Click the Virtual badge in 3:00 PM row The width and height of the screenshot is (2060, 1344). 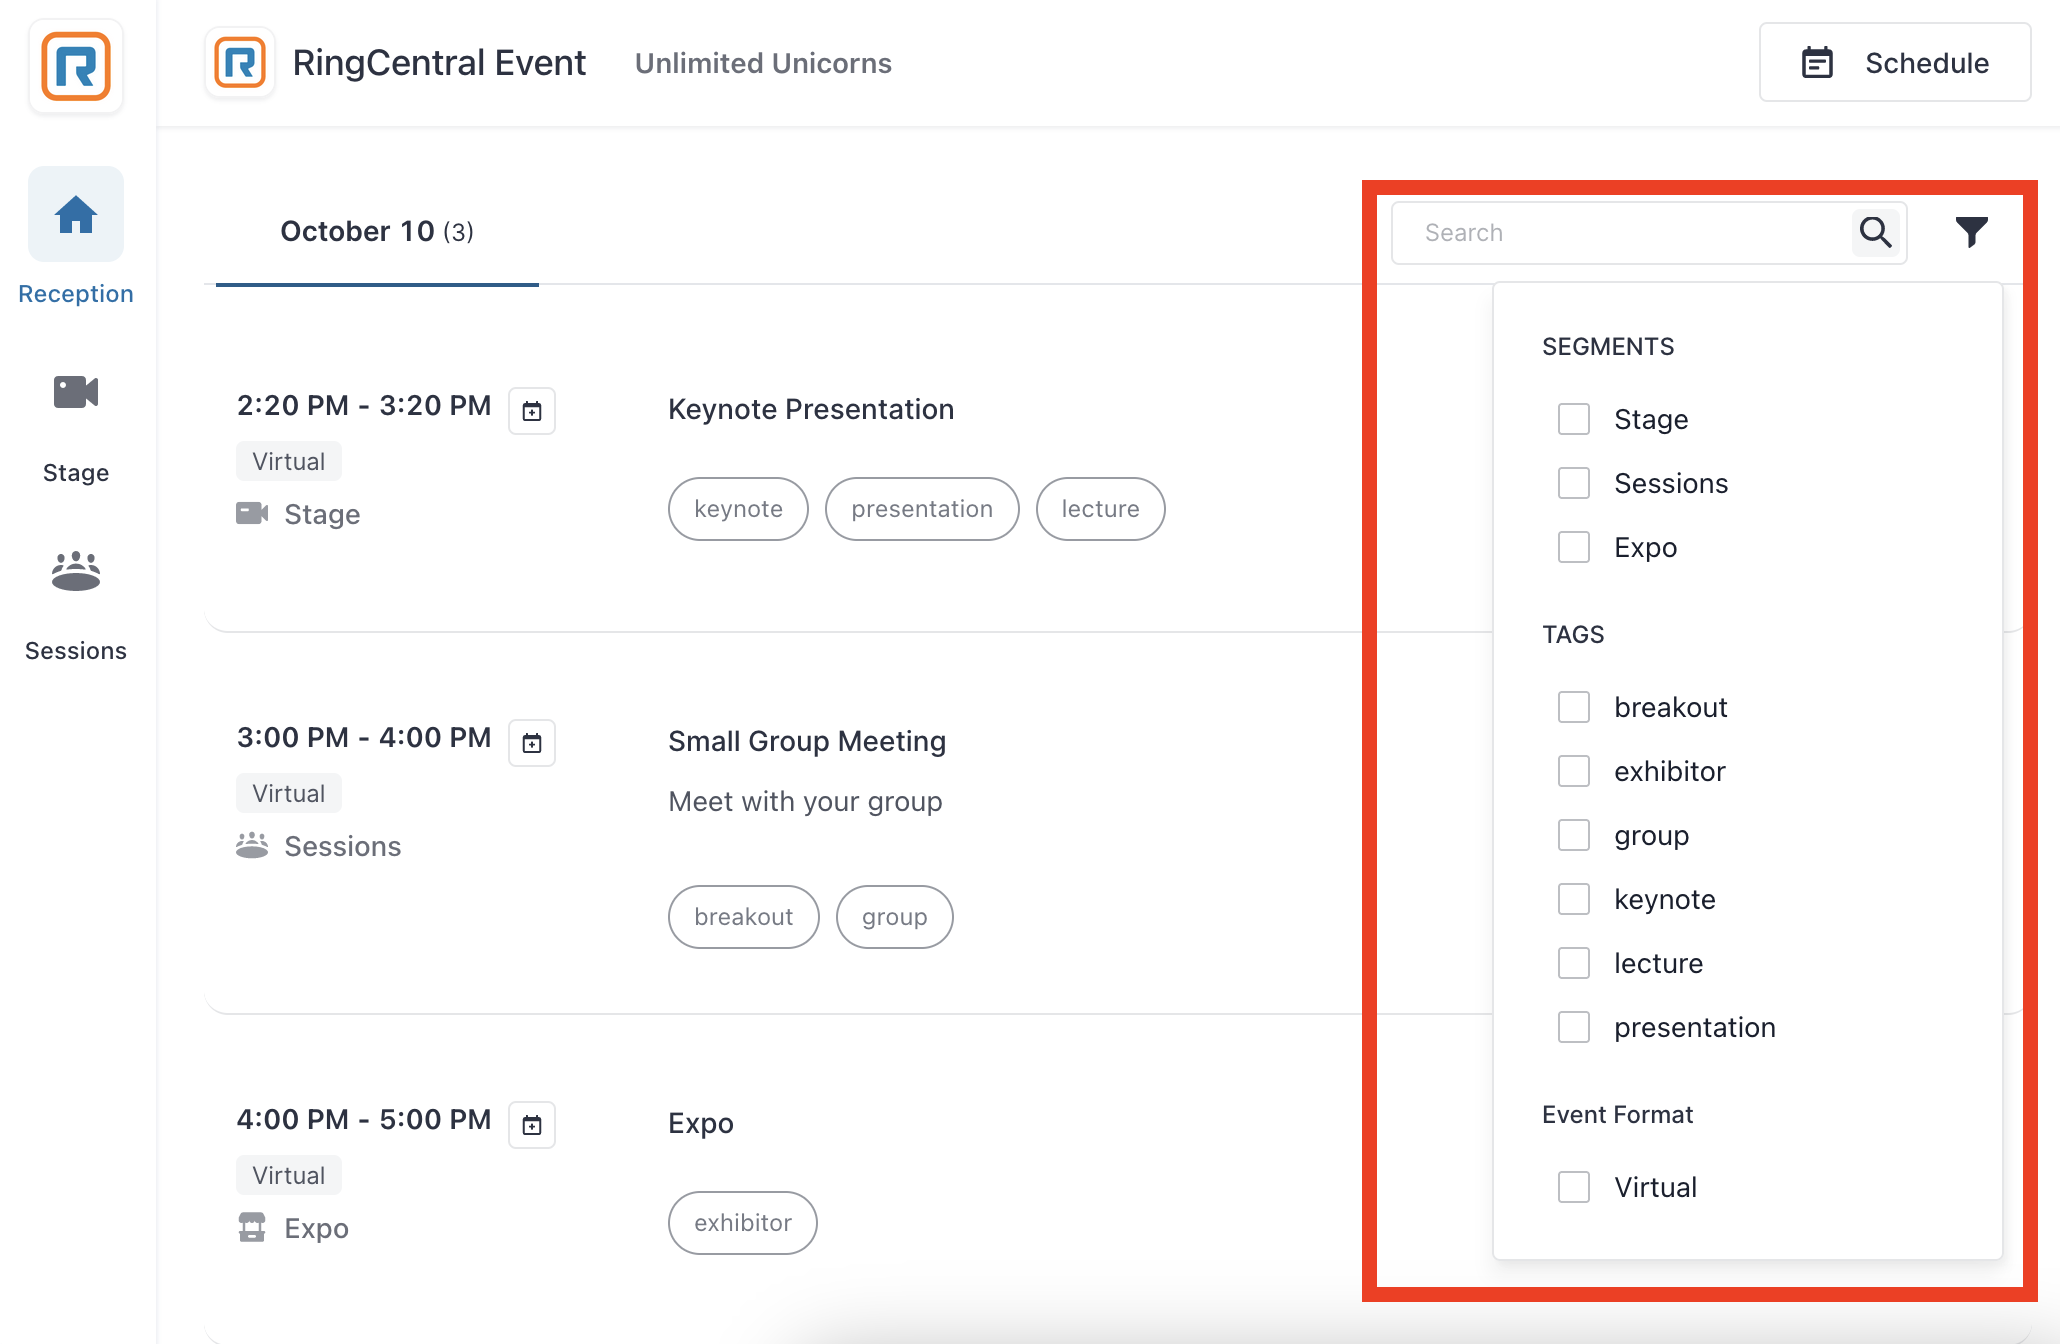(289, 794)
